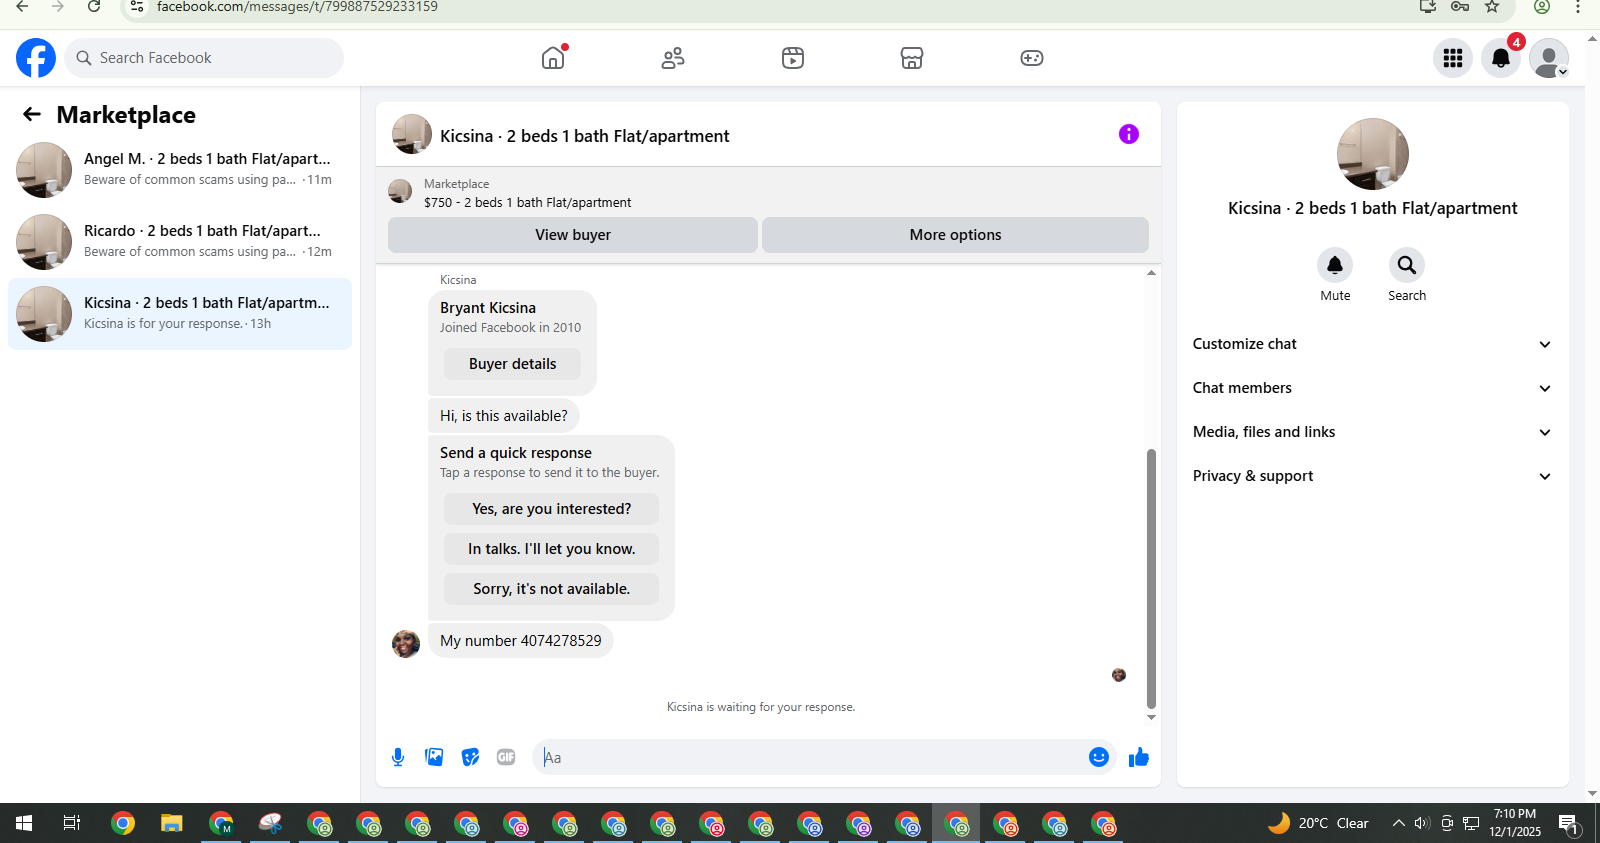Screen dimensions: 1600x843
Task: Focus the Aa message input field
Action: click(812, 757)
